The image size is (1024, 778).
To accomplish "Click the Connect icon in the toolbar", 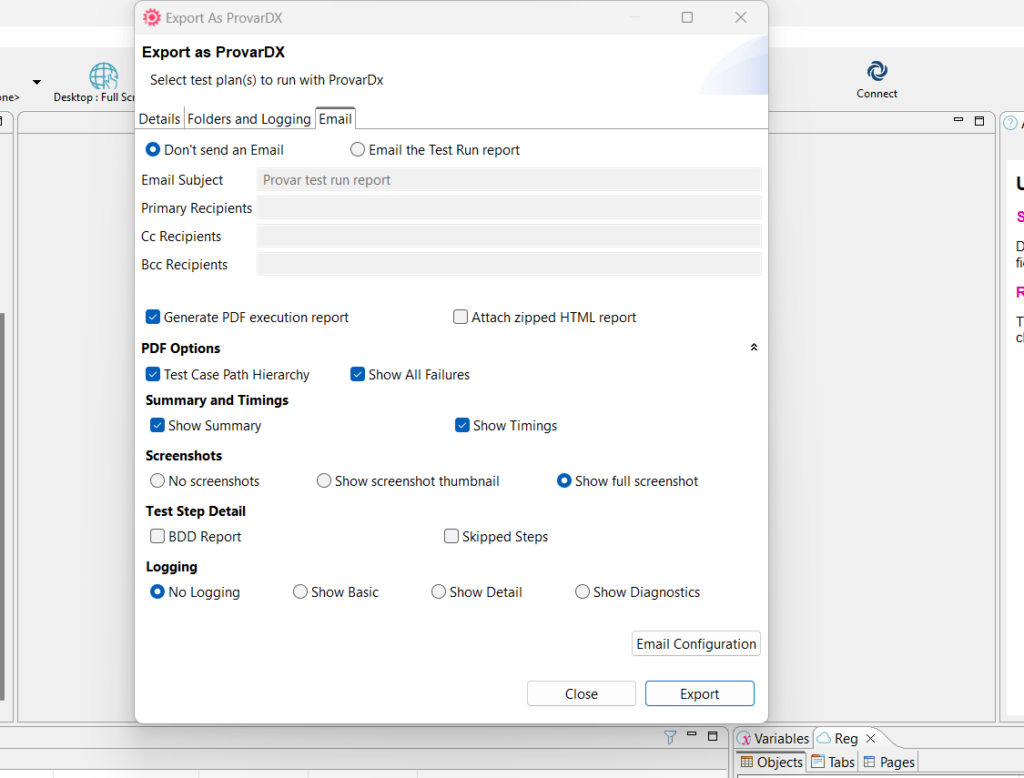I will 876,71.
